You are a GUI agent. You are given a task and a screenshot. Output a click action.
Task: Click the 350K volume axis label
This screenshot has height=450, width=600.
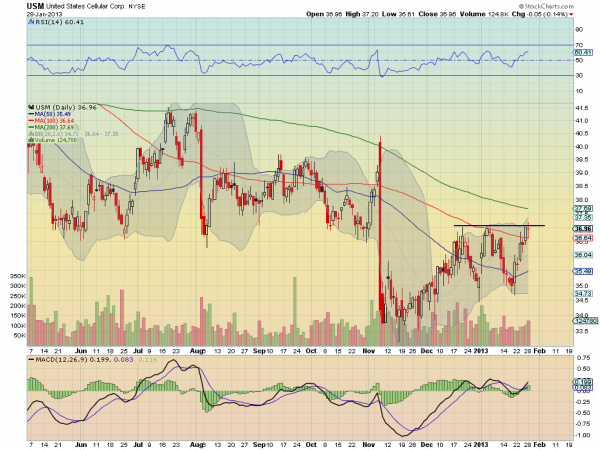tap(18, 276)
